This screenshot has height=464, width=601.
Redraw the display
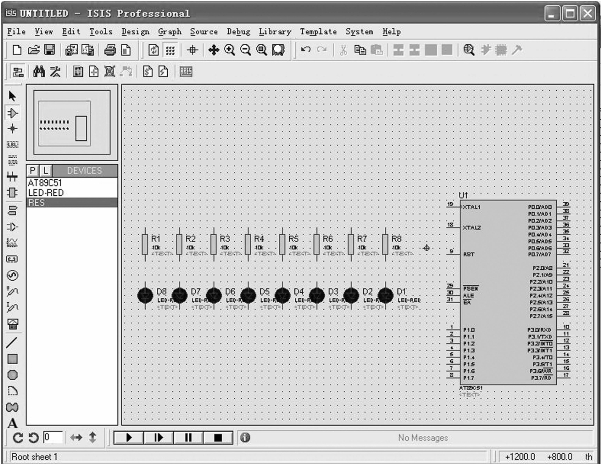[x=154, y=50]
